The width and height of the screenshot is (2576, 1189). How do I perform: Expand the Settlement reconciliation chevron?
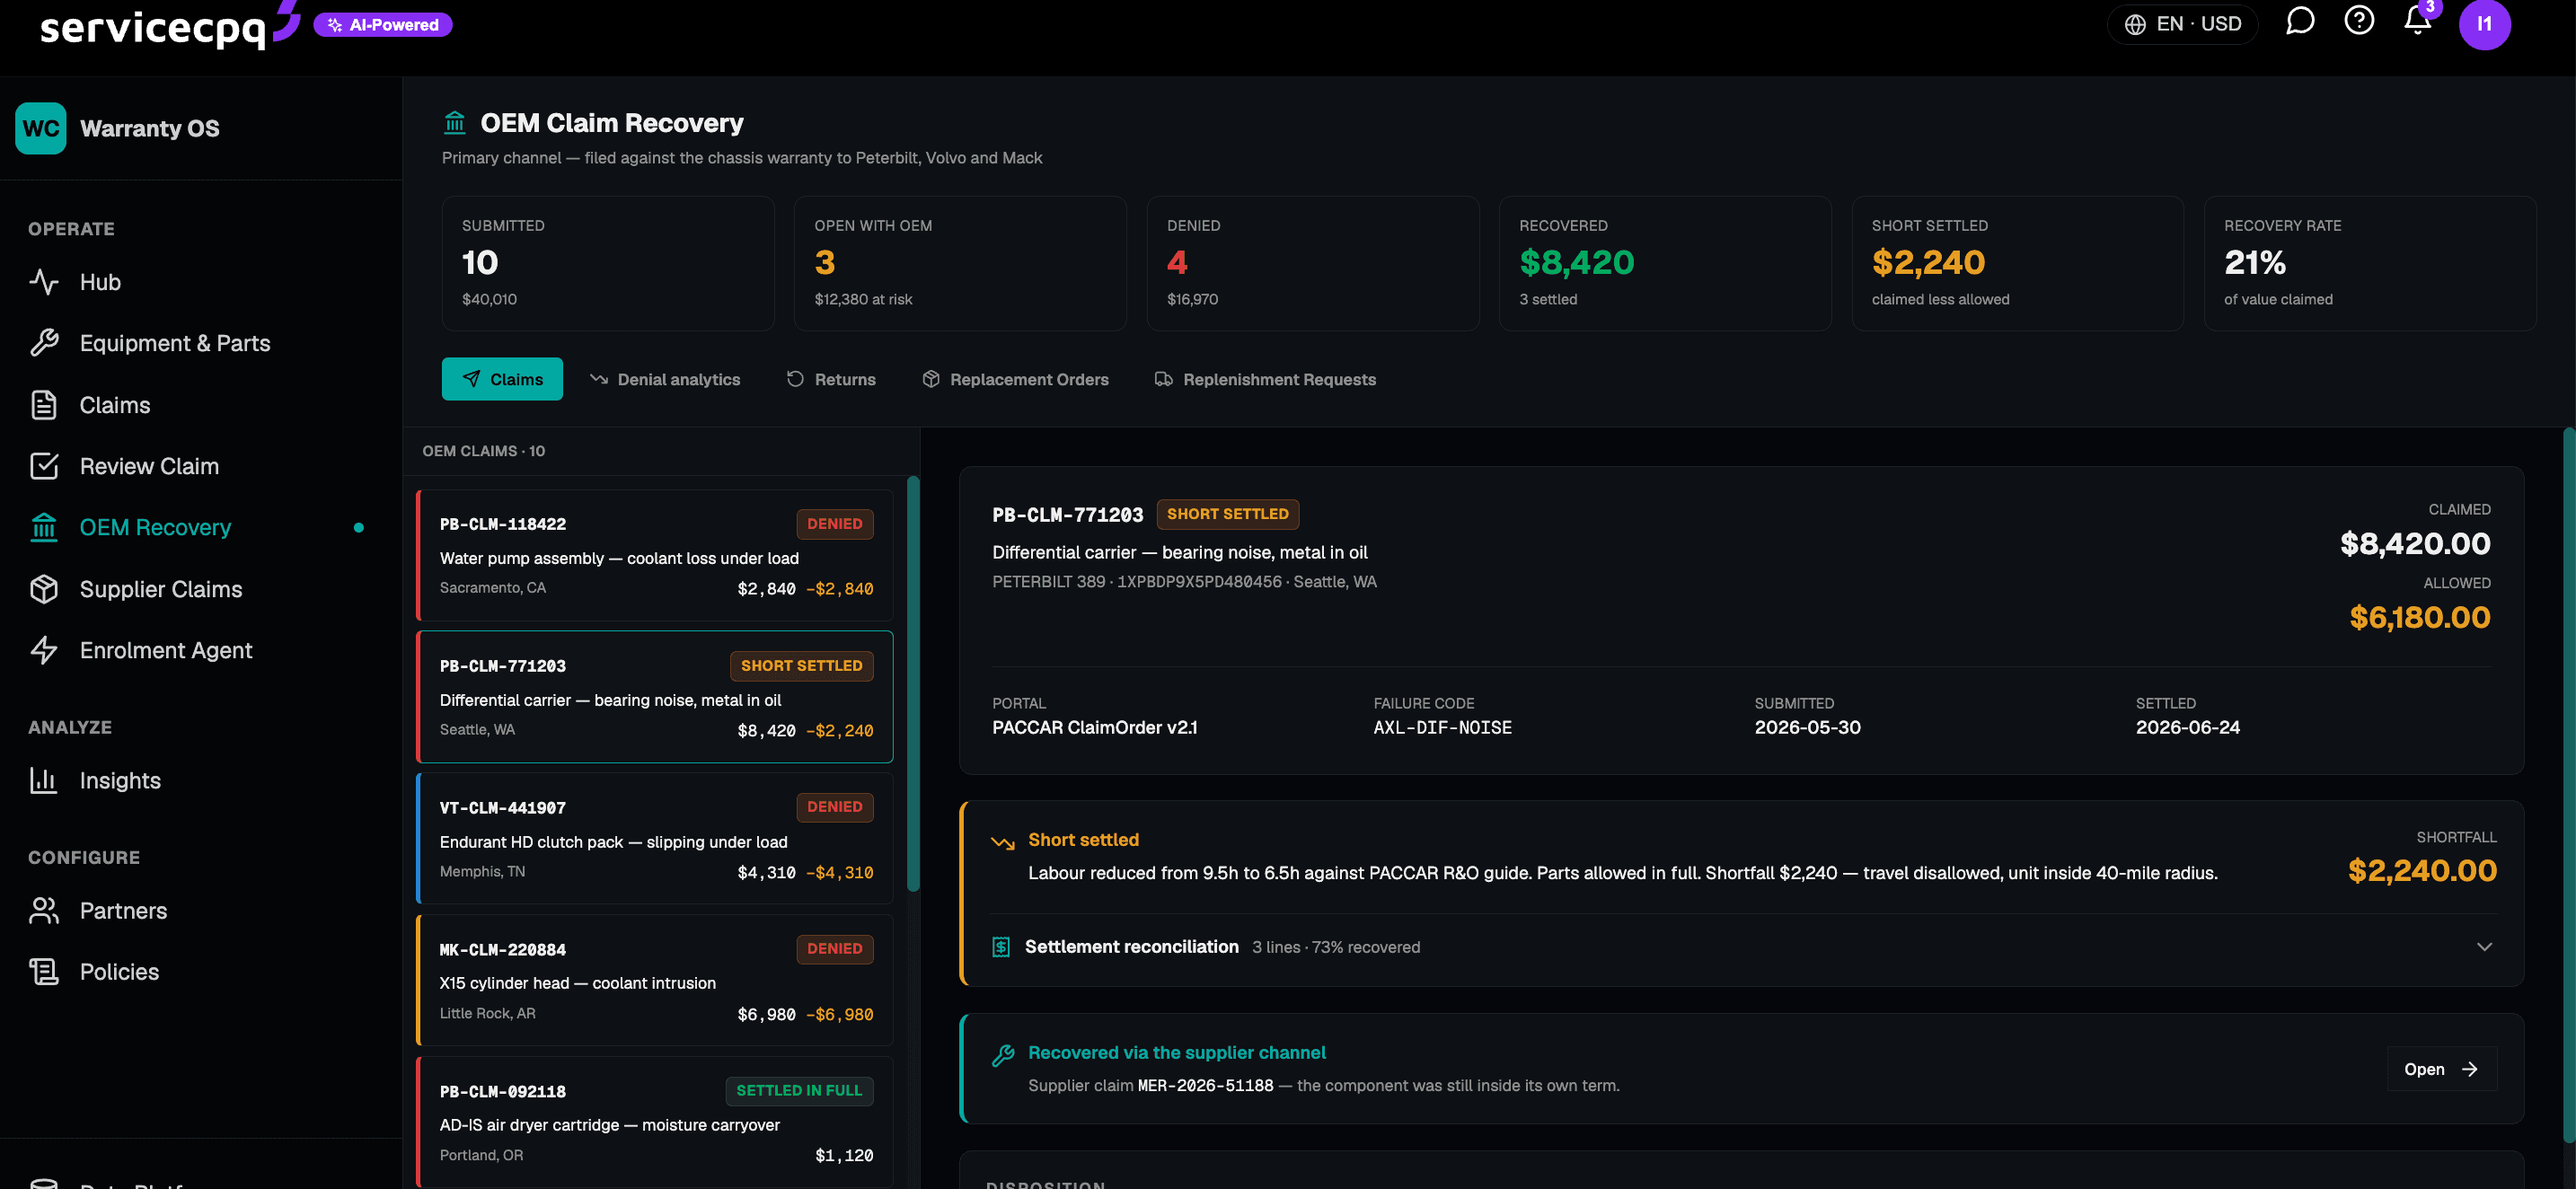(2484, 947)
